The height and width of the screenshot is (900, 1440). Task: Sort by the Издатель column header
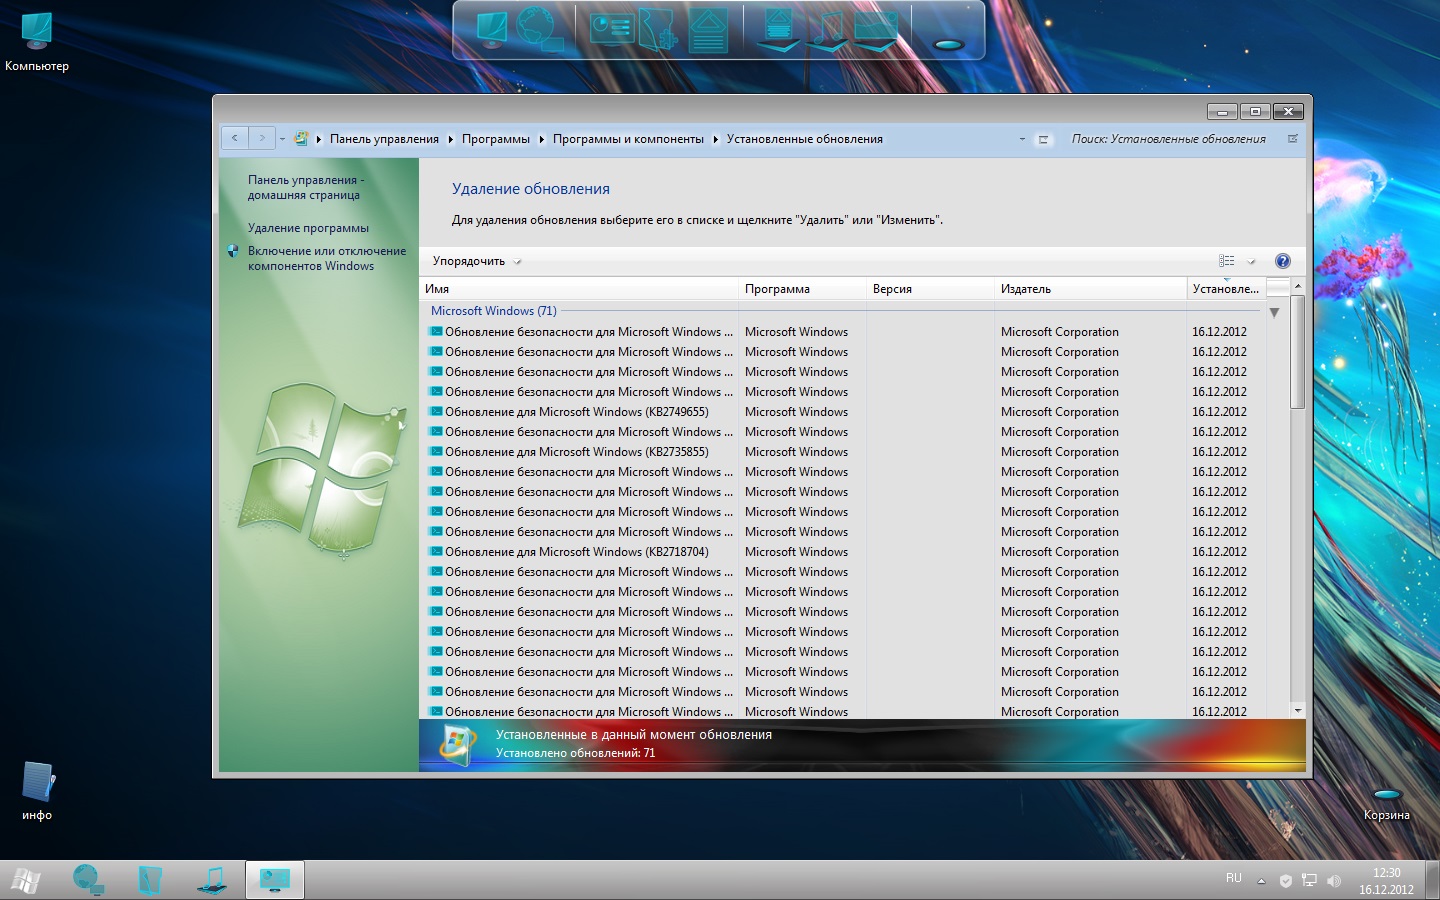point(1091,288)
